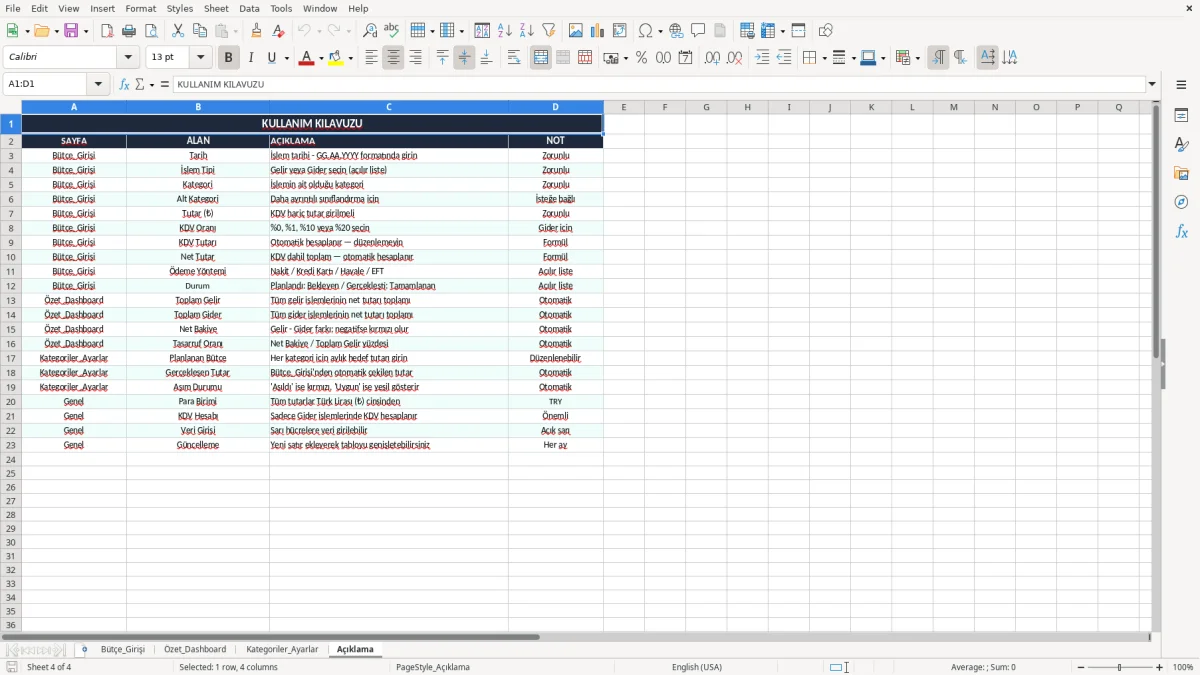Open the font name dropdown

(128, 58)
